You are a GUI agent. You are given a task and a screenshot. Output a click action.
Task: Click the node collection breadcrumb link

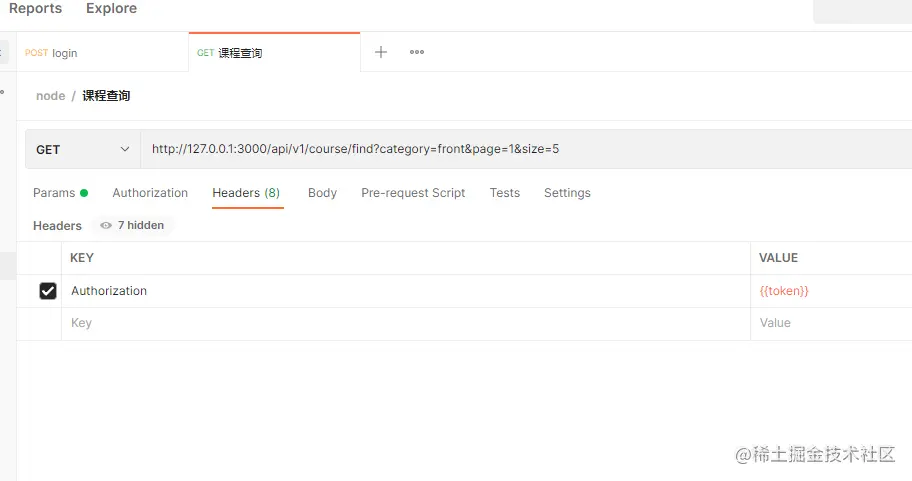pos(51,96)
